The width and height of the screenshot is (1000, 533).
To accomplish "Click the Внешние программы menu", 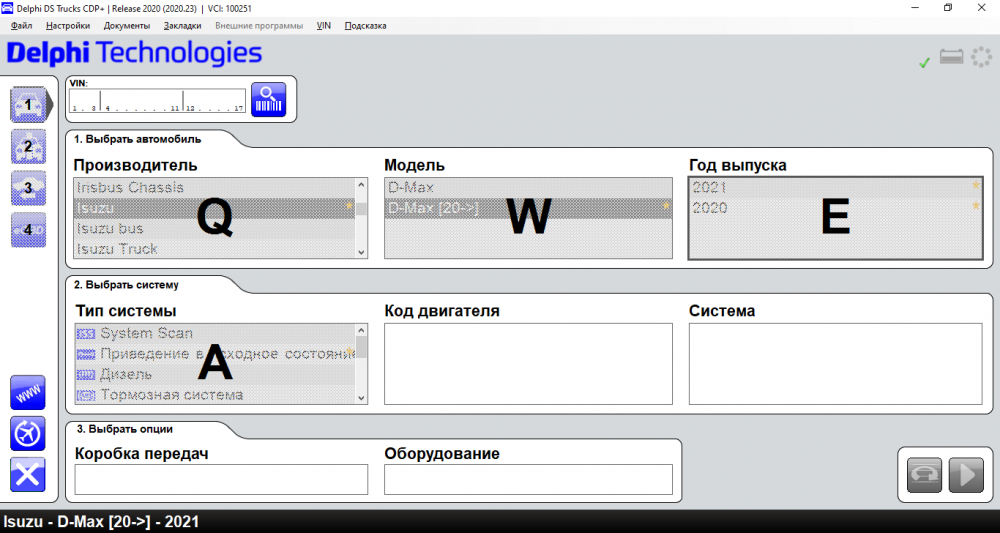I will 259,26.
